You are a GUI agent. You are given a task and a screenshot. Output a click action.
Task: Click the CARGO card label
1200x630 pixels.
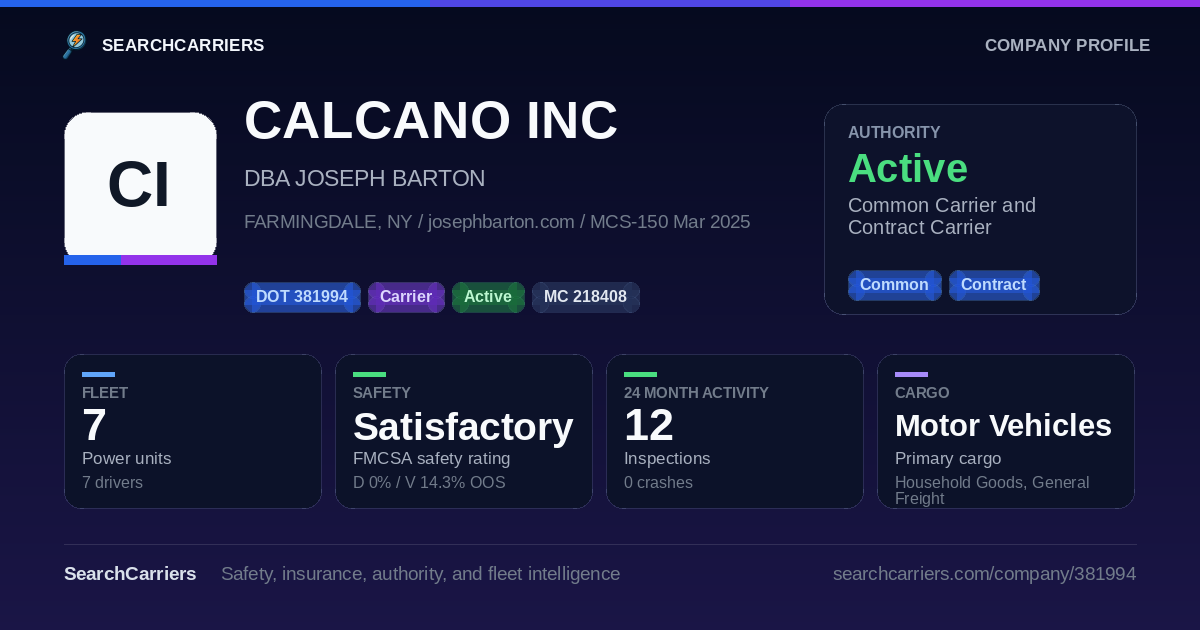tap(922, 393)
